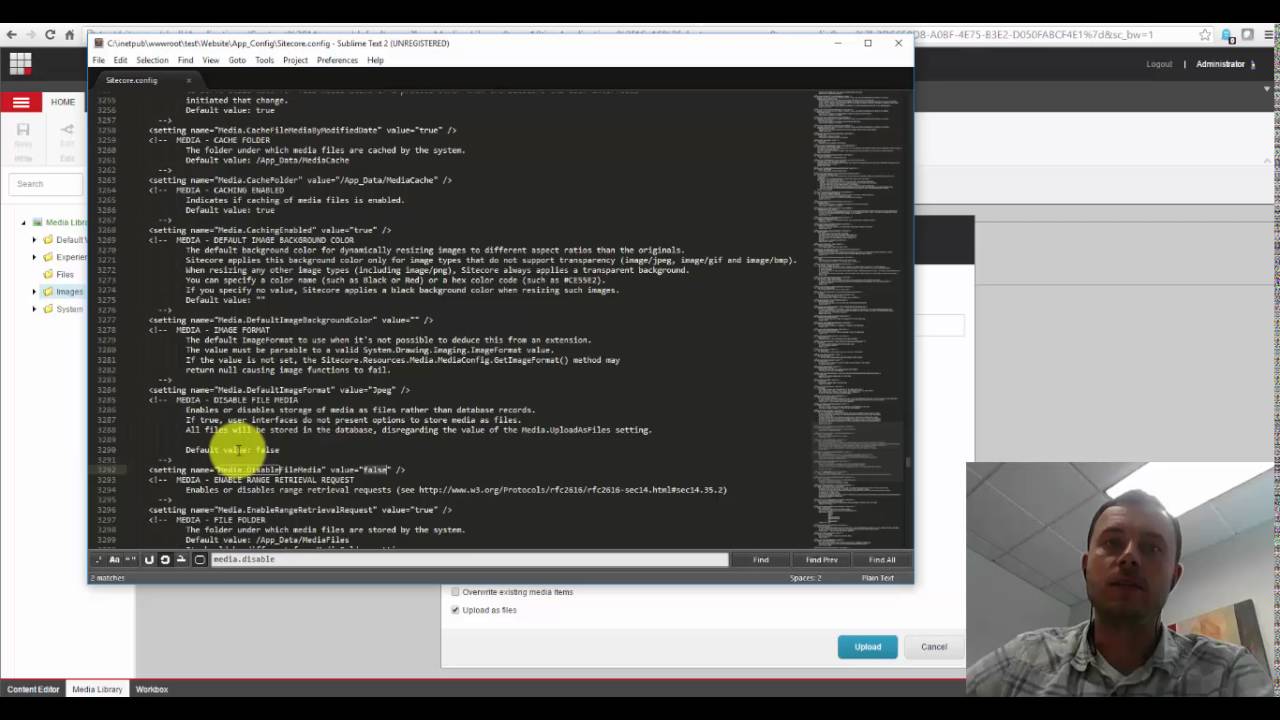Toggle reverse direction in the Find panel
Image resolution: width=1280 pixels, height=720 pixels.
[x=149, y=559]
